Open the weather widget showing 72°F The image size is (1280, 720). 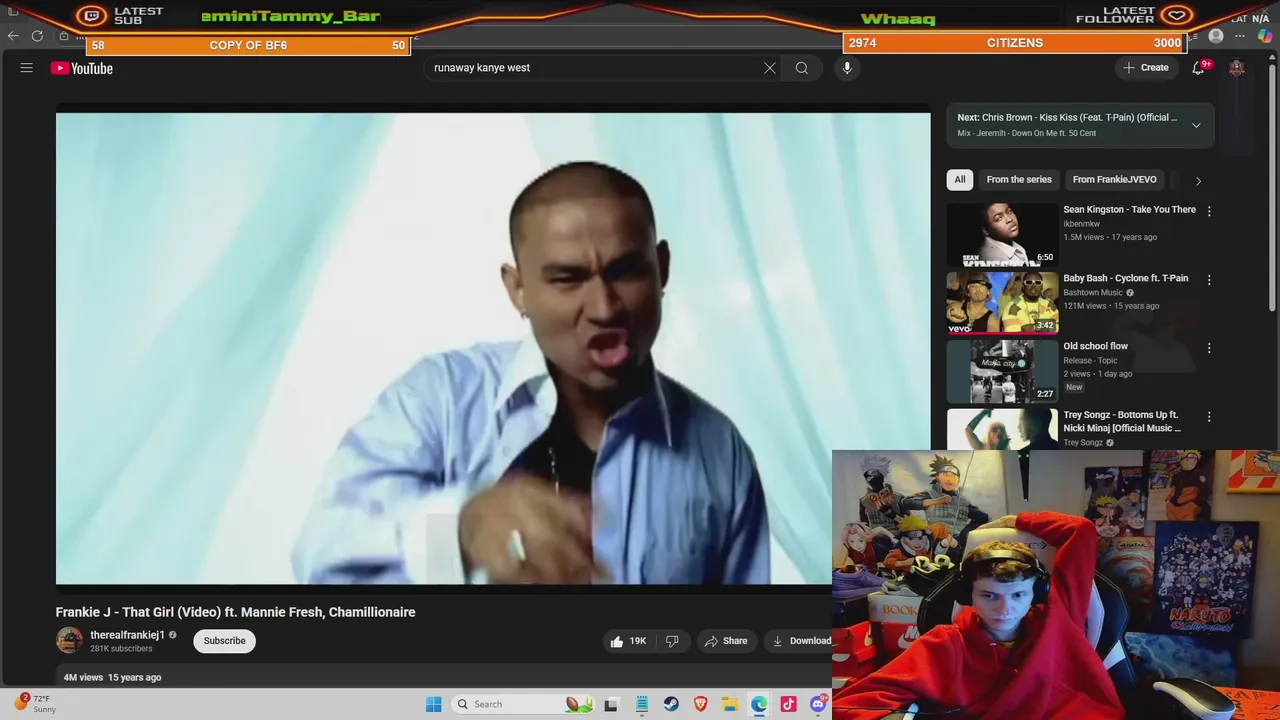[35, 704]
